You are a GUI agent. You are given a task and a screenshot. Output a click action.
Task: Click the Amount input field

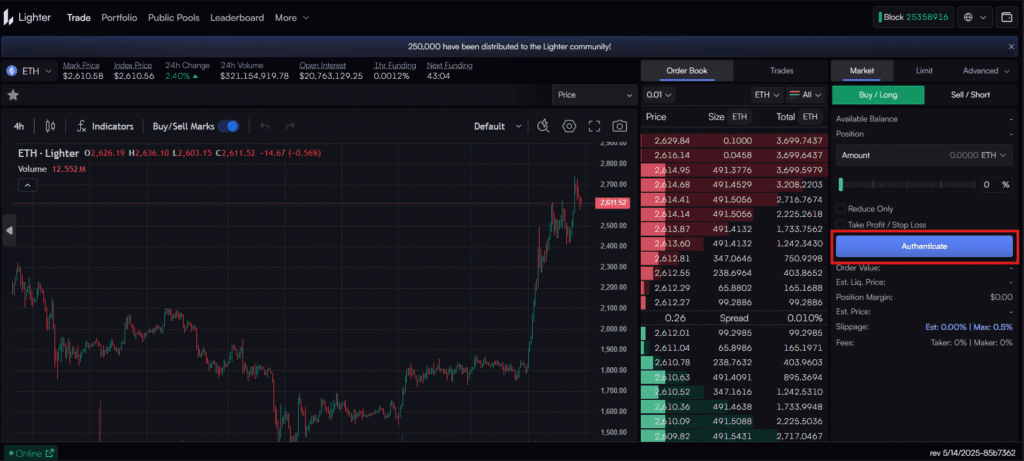pos(923,155)
